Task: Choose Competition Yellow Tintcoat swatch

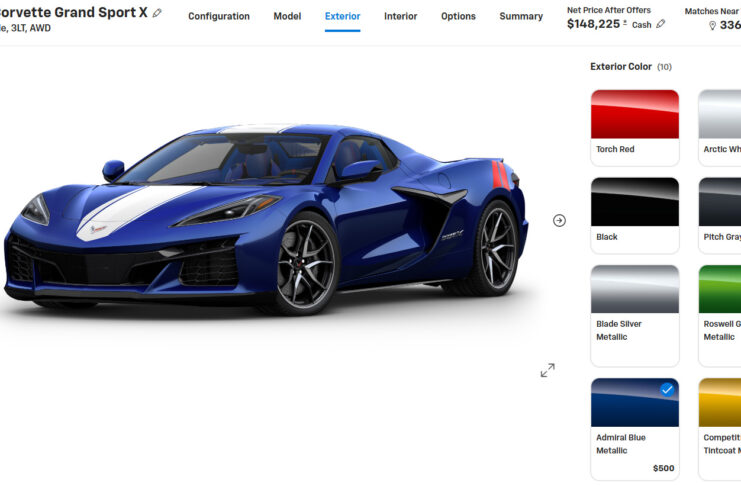Action: point(720,429)
